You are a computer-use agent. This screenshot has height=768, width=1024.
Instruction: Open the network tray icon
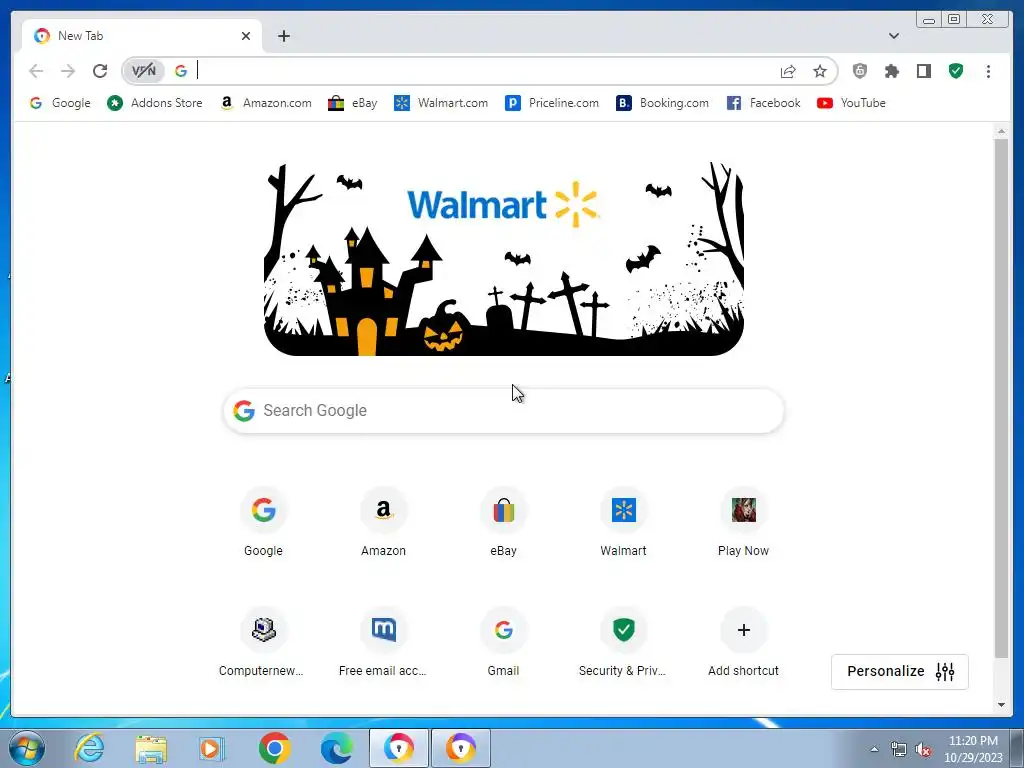[x=899, y=750]
